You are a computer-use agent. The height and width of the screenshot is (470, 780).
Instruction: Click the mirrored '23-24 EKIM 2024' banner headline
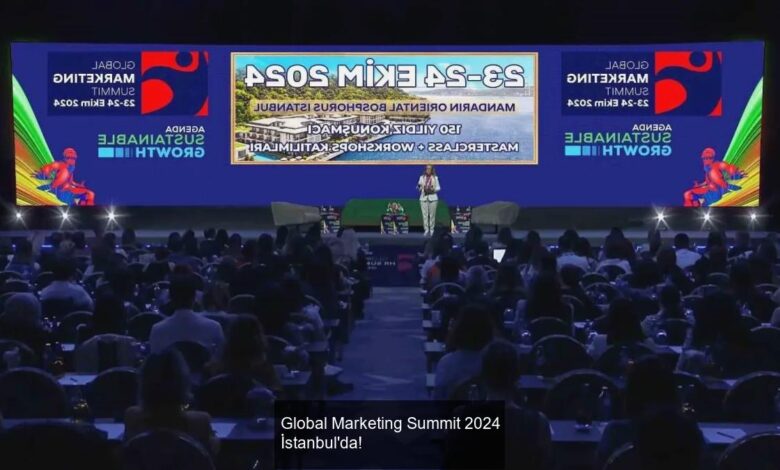pyautogui.click(x=384, y=76)
